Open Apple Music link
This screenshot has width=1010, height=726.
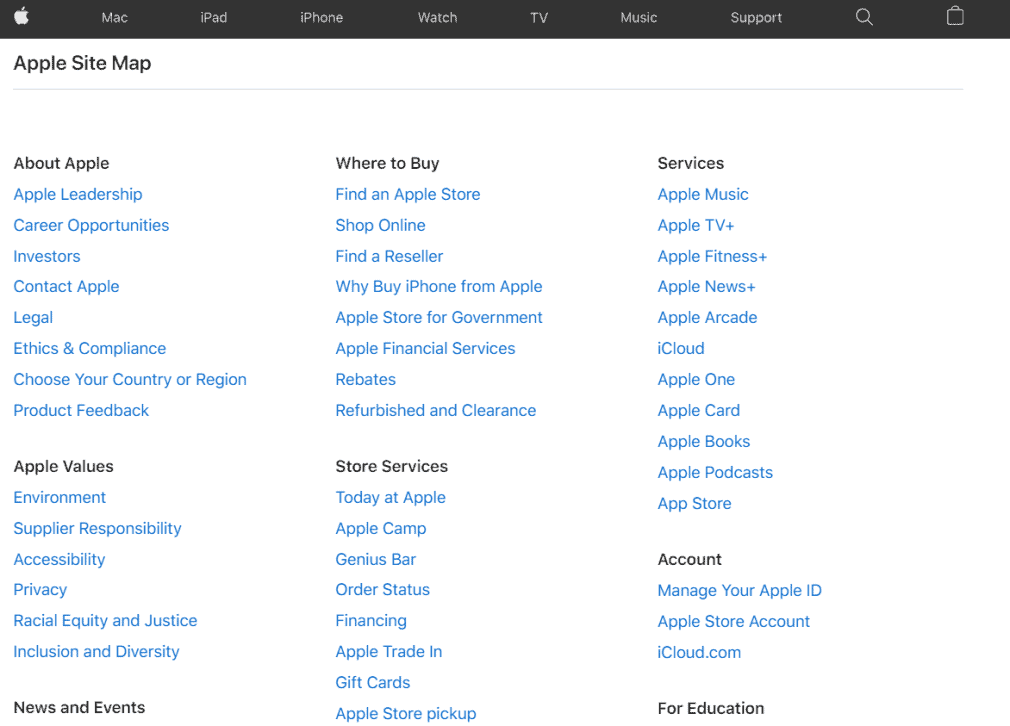click(703, 195)
